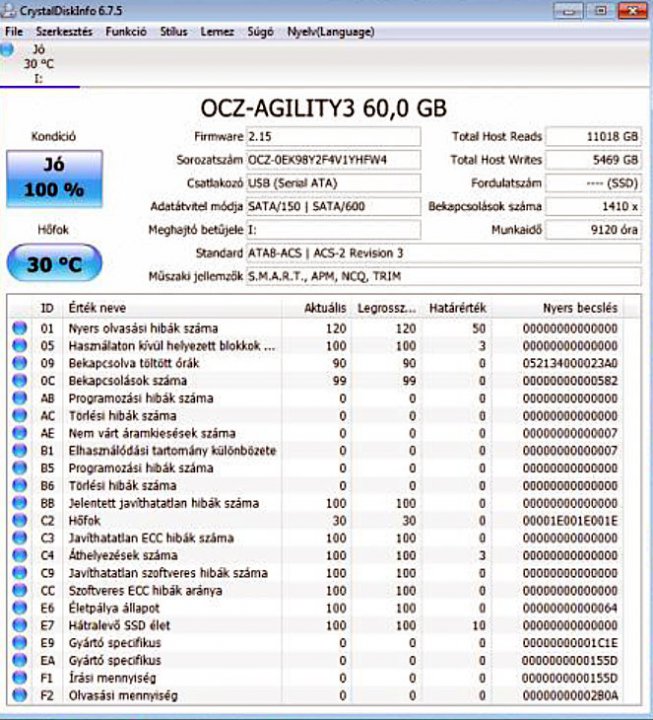
Task: Click status icon of row BB
Action: (x=19, y=503)
